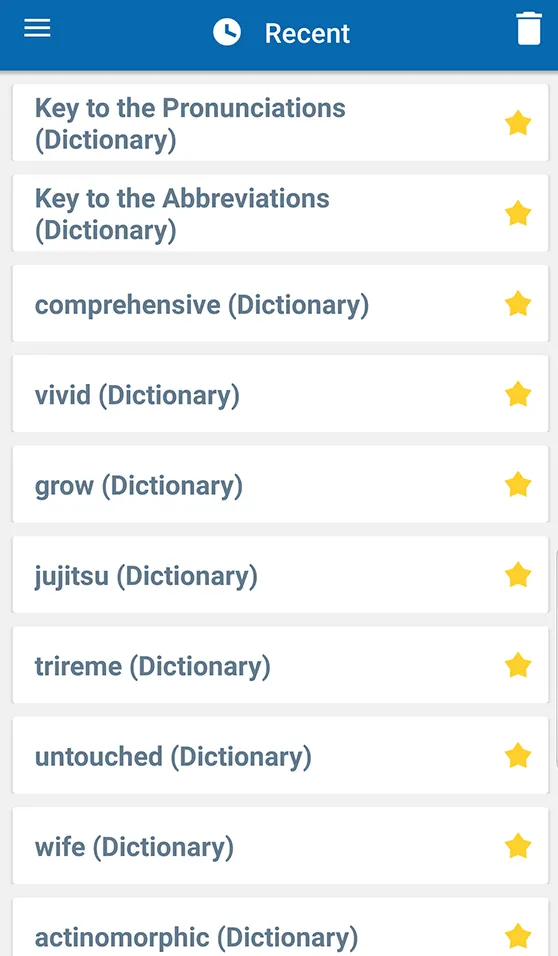This screenshot has width=558, height=956.
Task: Unfavorite Key to the Pronunciations star
Action: coord(518,123)
